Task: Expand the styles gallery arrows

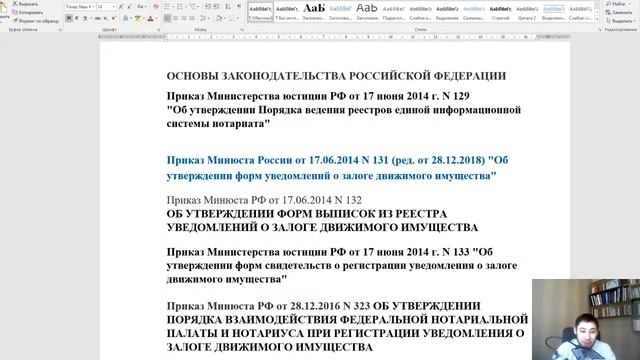Action: (597, 19)
